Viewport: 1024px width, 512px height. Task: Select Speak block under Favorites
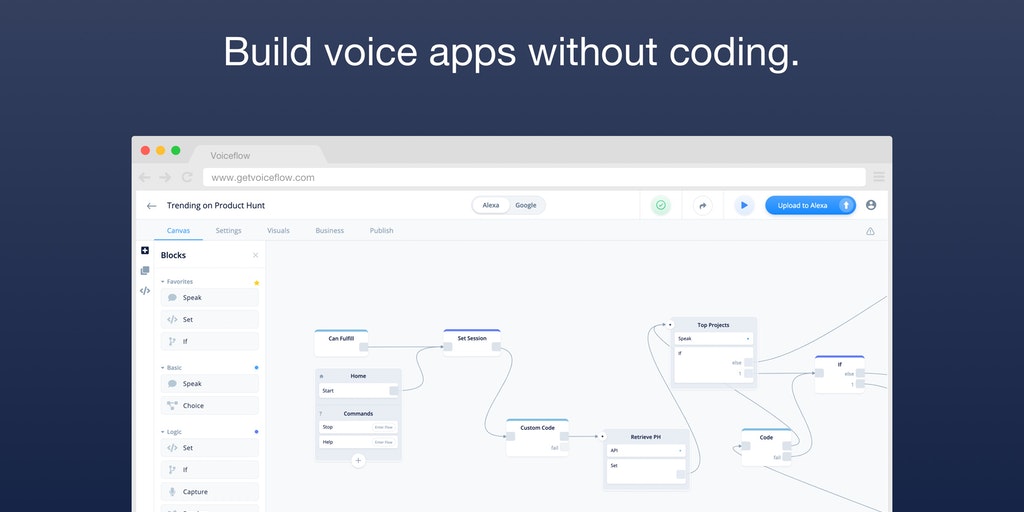[x=210, y=298]
